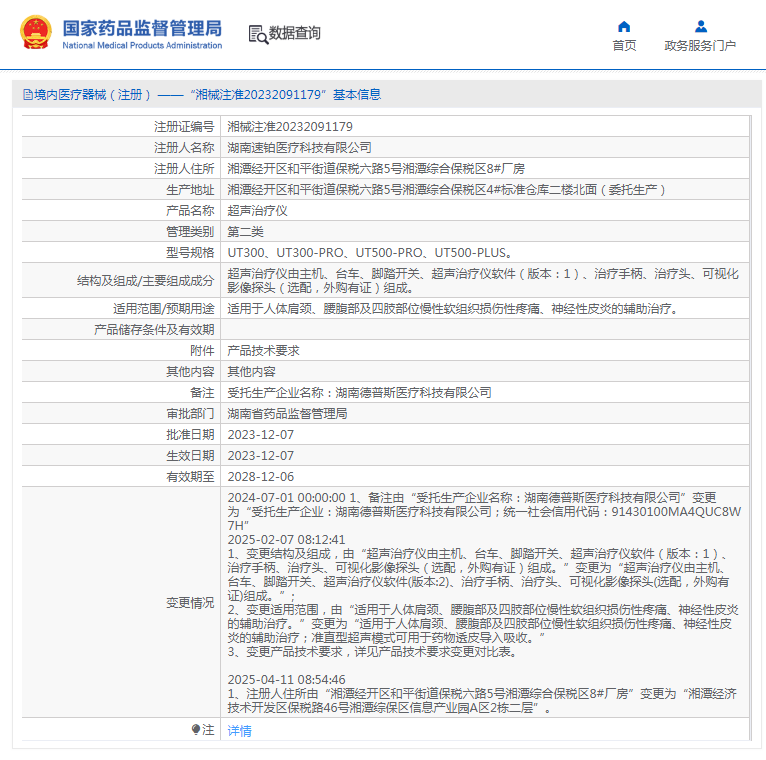Click the 管理类别 row label
The width and height of the screenshot is (766, 760).
pos(190,232)
